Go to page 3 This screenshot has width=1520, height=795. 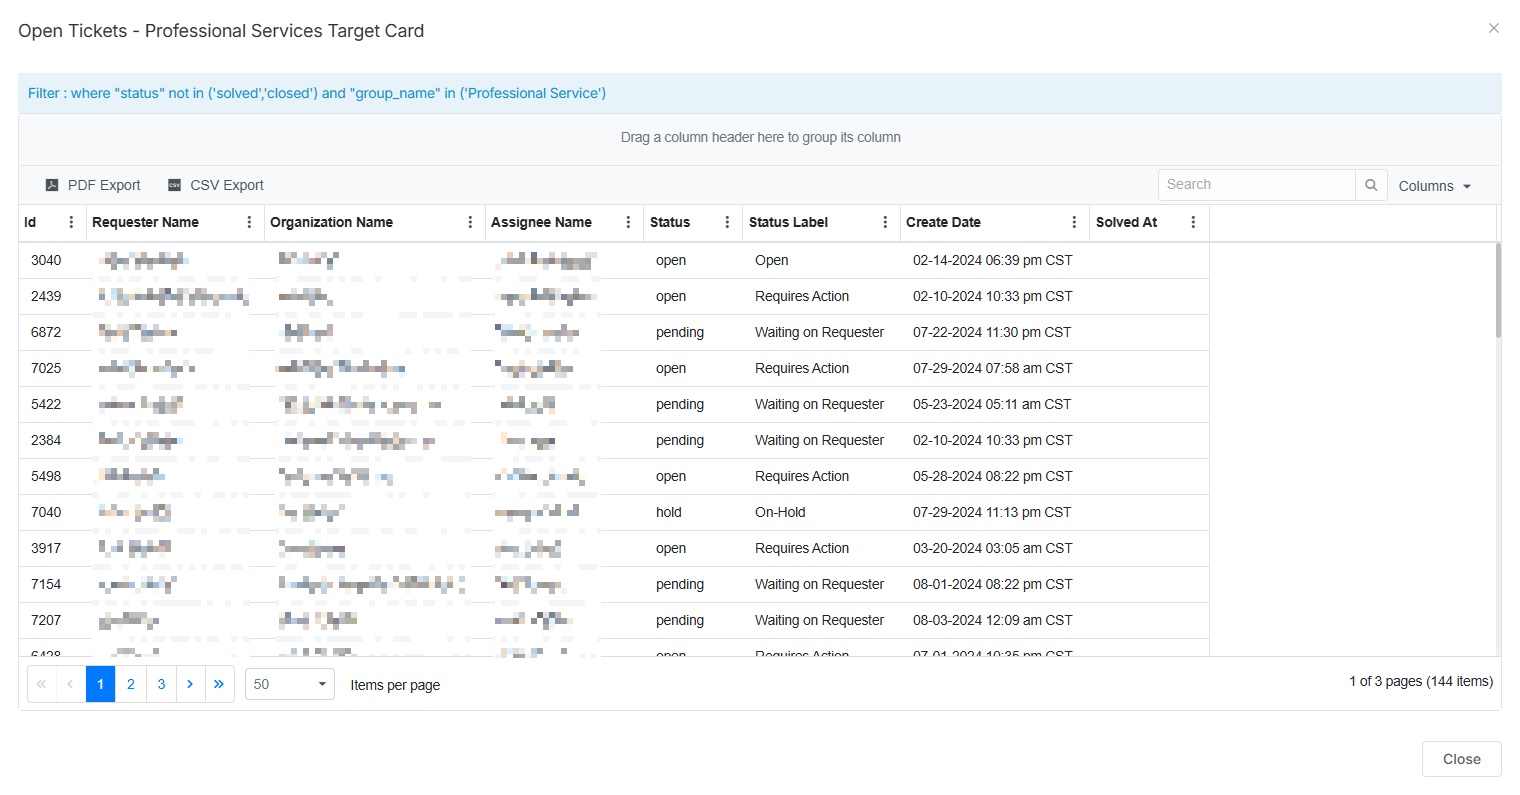click(161, 684)
